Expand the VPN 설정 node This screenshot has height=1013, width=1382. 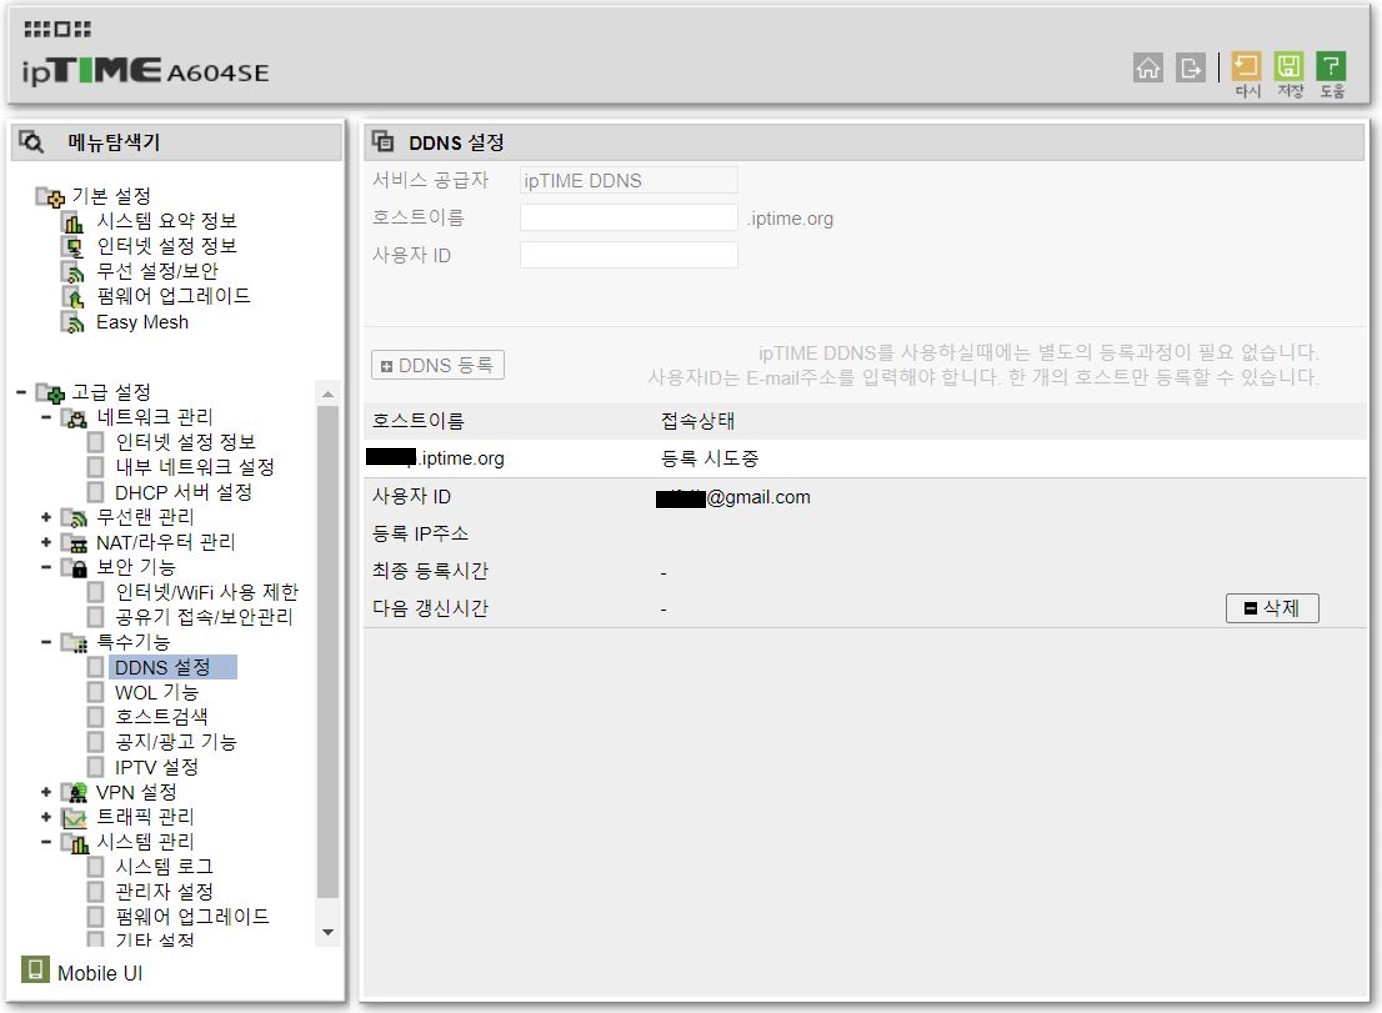(46, 792)
